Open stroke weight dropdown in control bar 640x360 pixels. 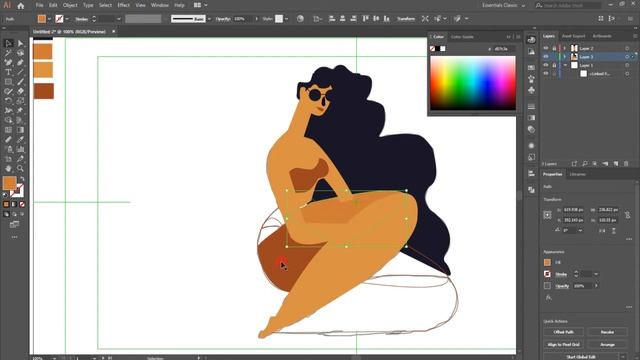(119, 19)
